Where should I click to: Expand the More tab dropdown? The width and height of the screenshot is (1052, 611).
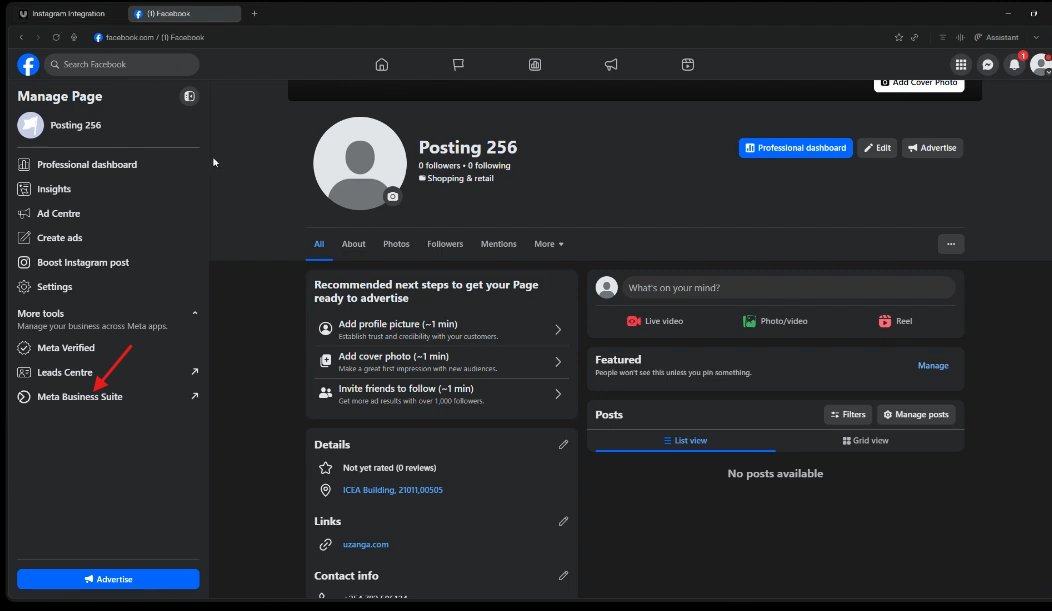[549, 244]
